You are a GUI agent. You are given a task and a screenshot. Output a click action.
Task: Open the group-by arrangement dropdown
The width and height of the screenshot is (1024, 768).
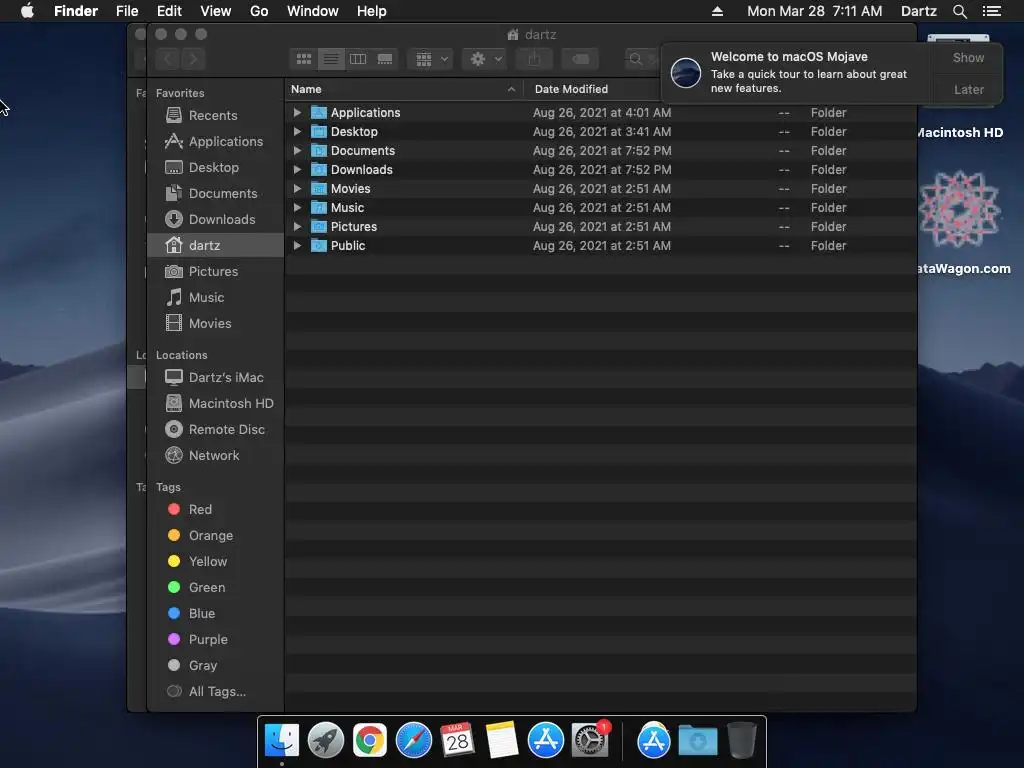(x=430, y=59)
